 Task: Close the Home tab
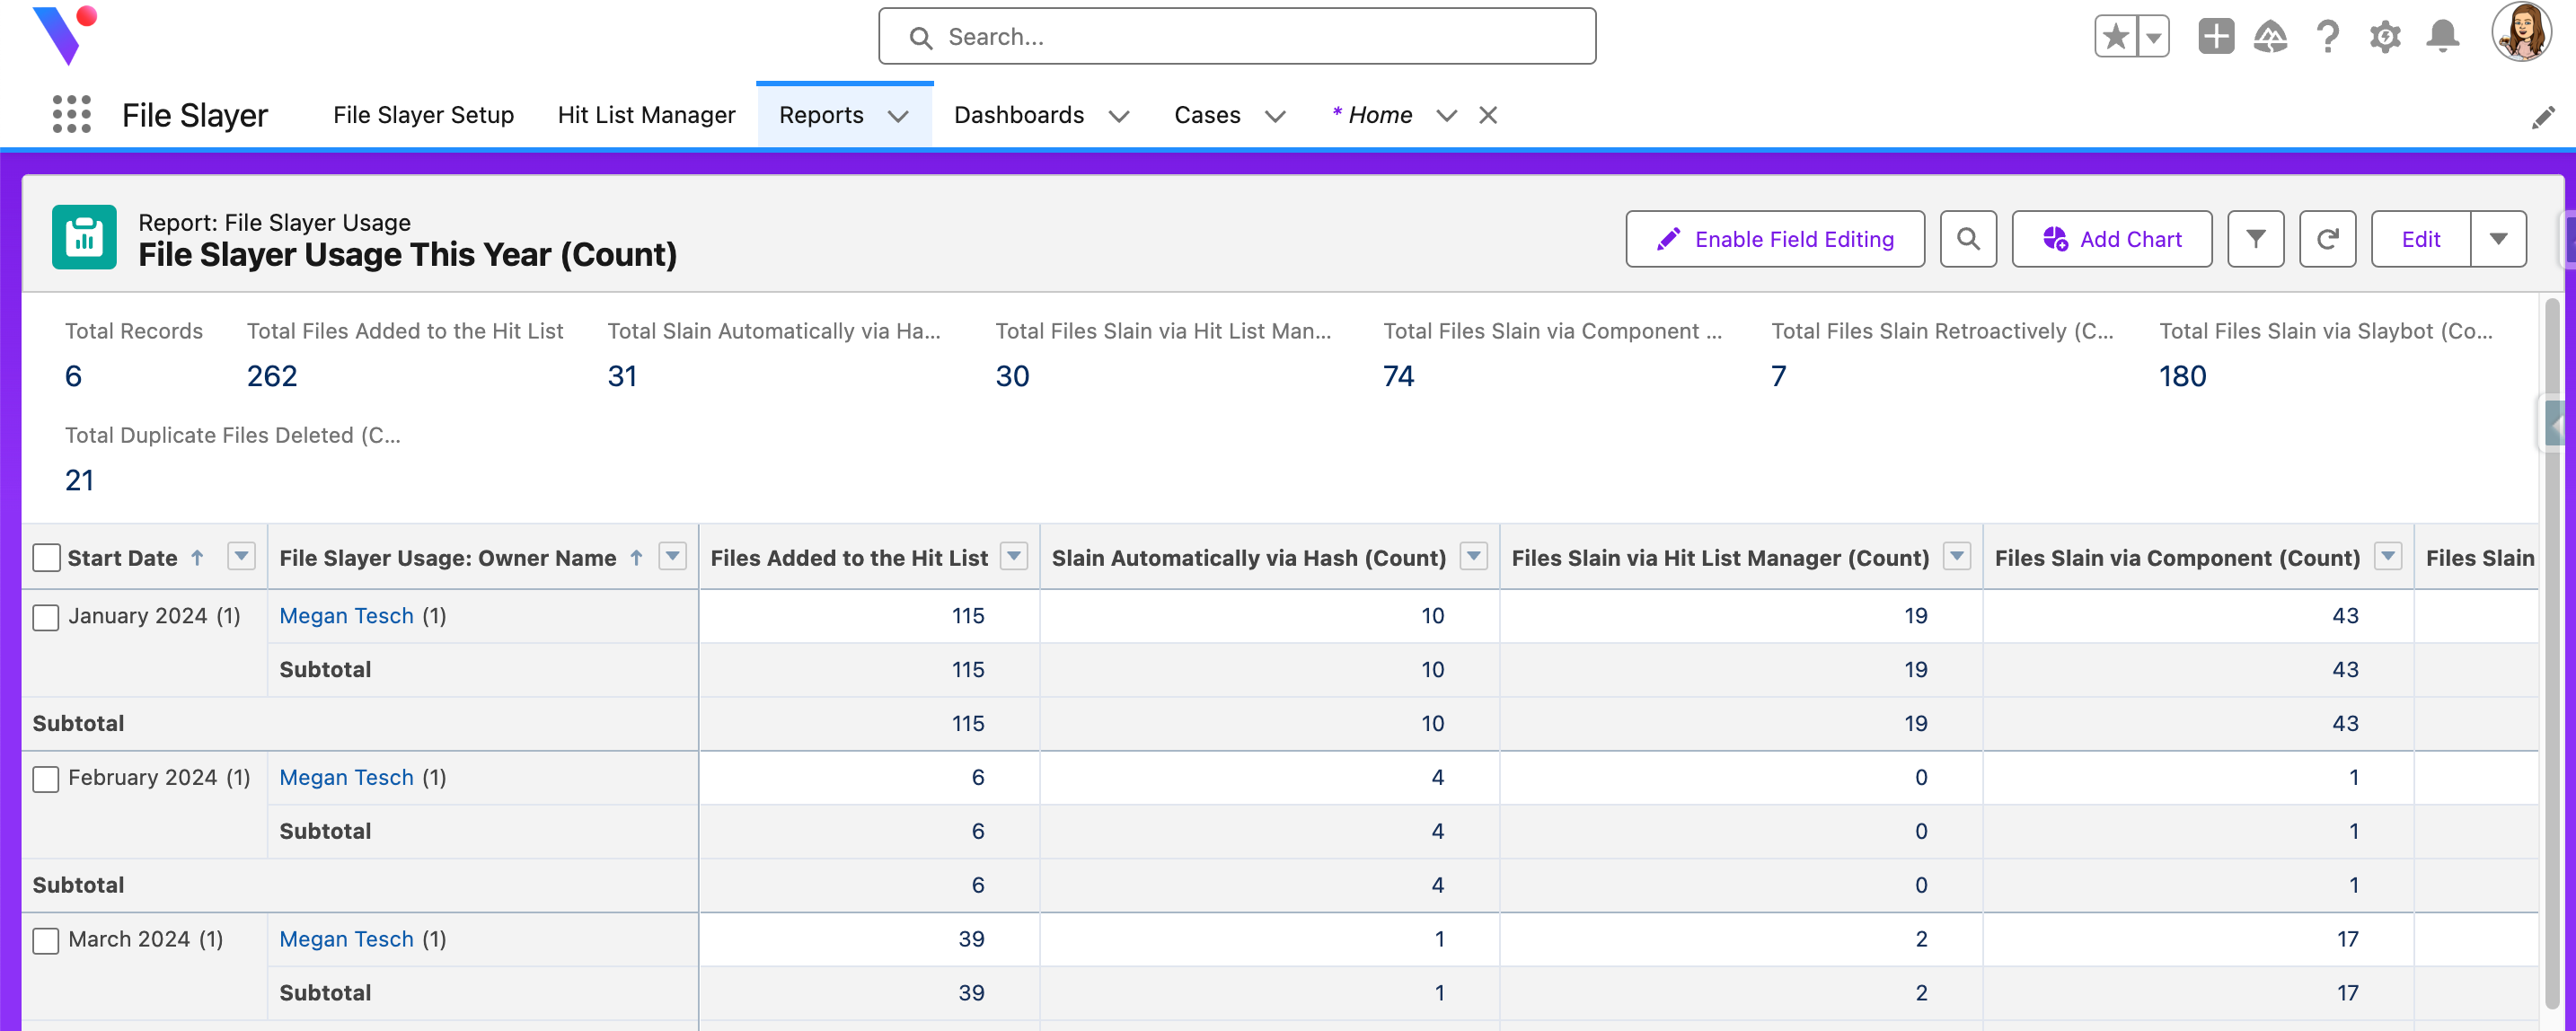[1488, 115]
